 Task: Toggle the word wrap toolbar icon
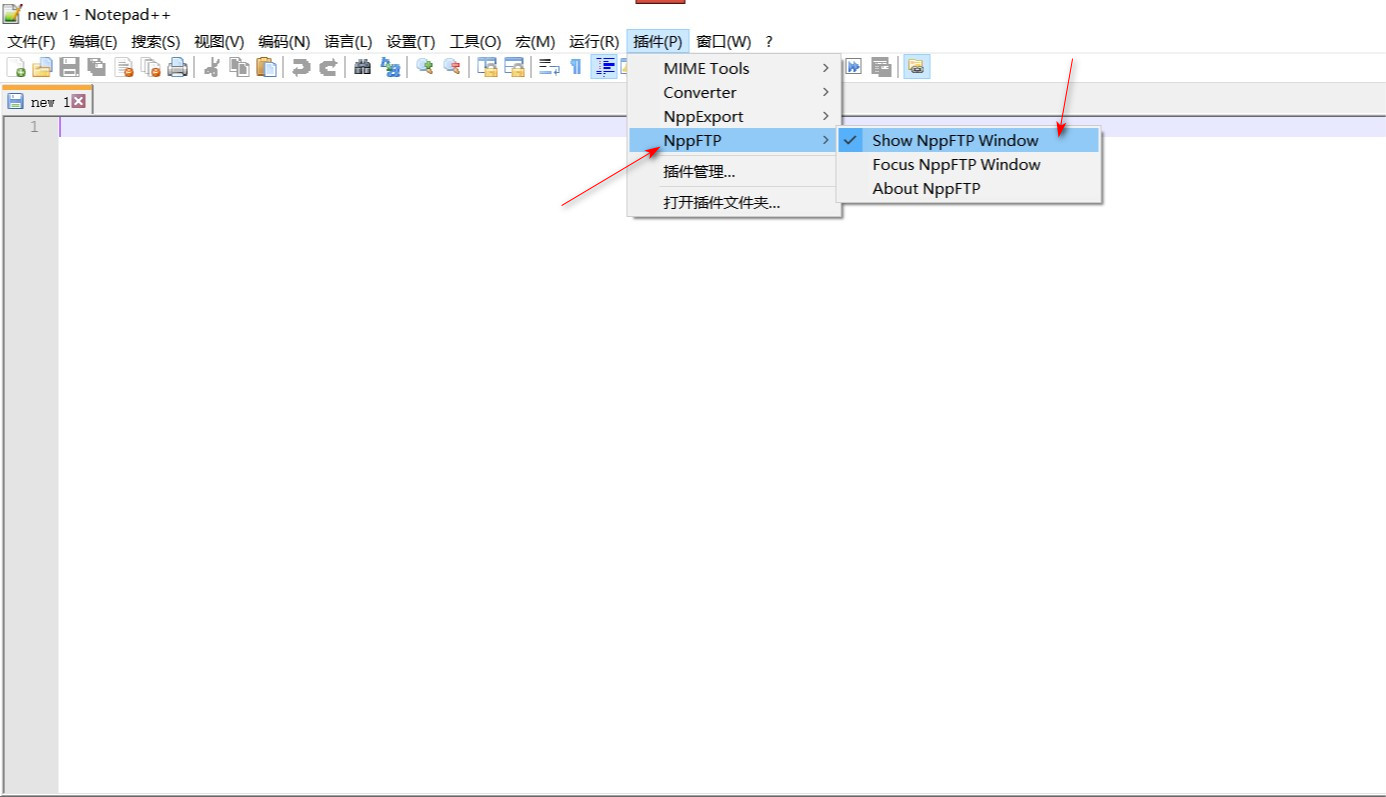pos(549,67)
